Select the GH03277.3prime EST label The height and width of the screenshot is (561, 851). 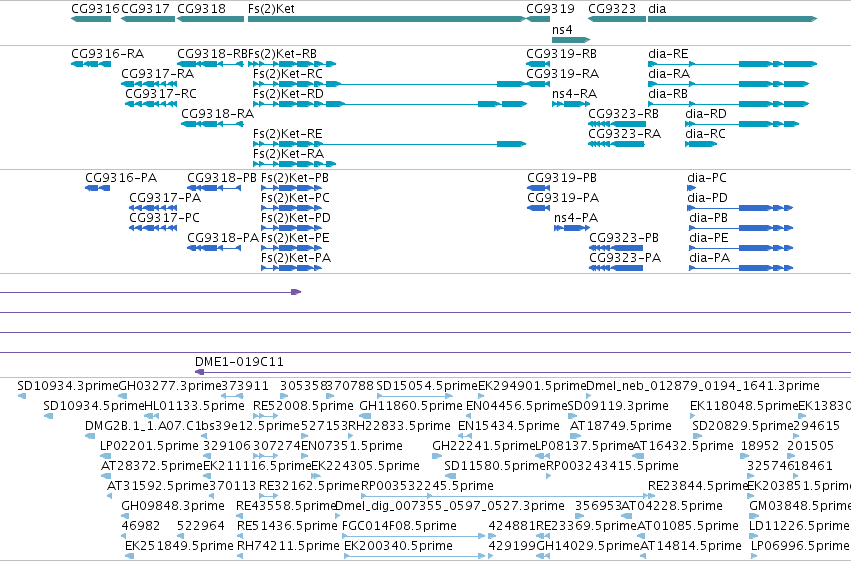[x=170, y=386]
